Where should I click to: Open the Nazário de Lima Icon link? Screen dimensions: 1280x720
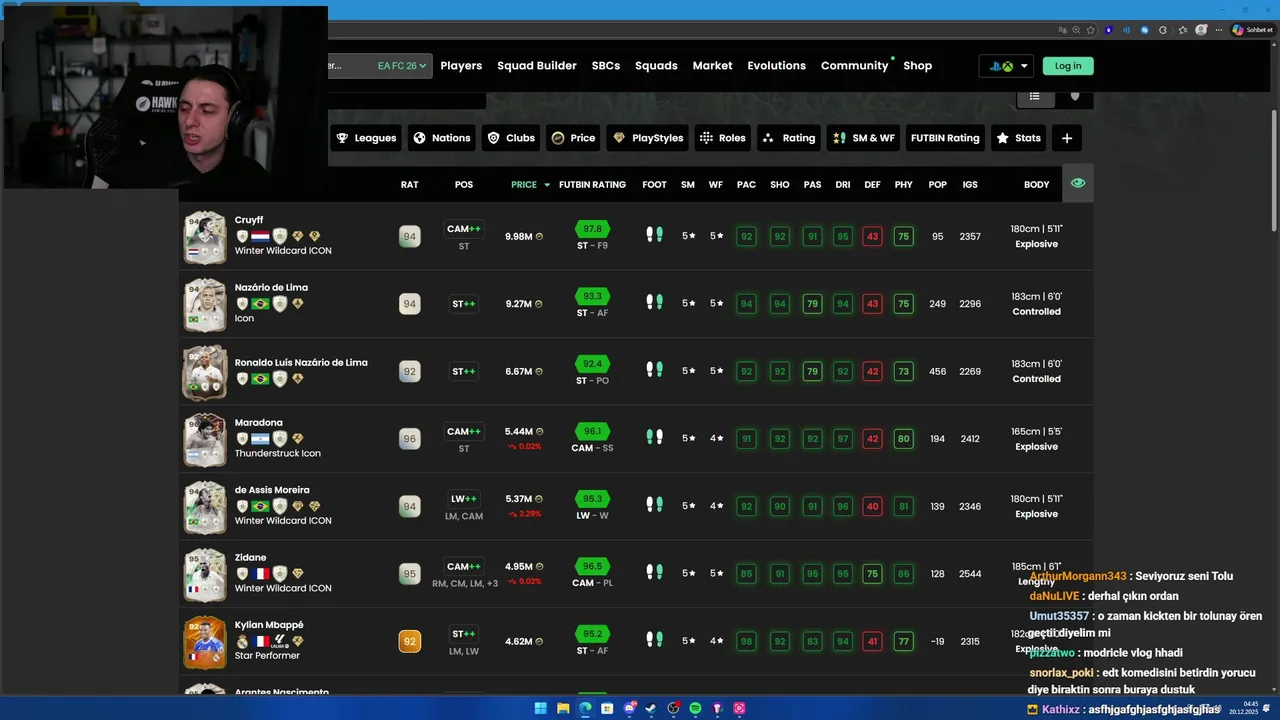pos(271,288)
